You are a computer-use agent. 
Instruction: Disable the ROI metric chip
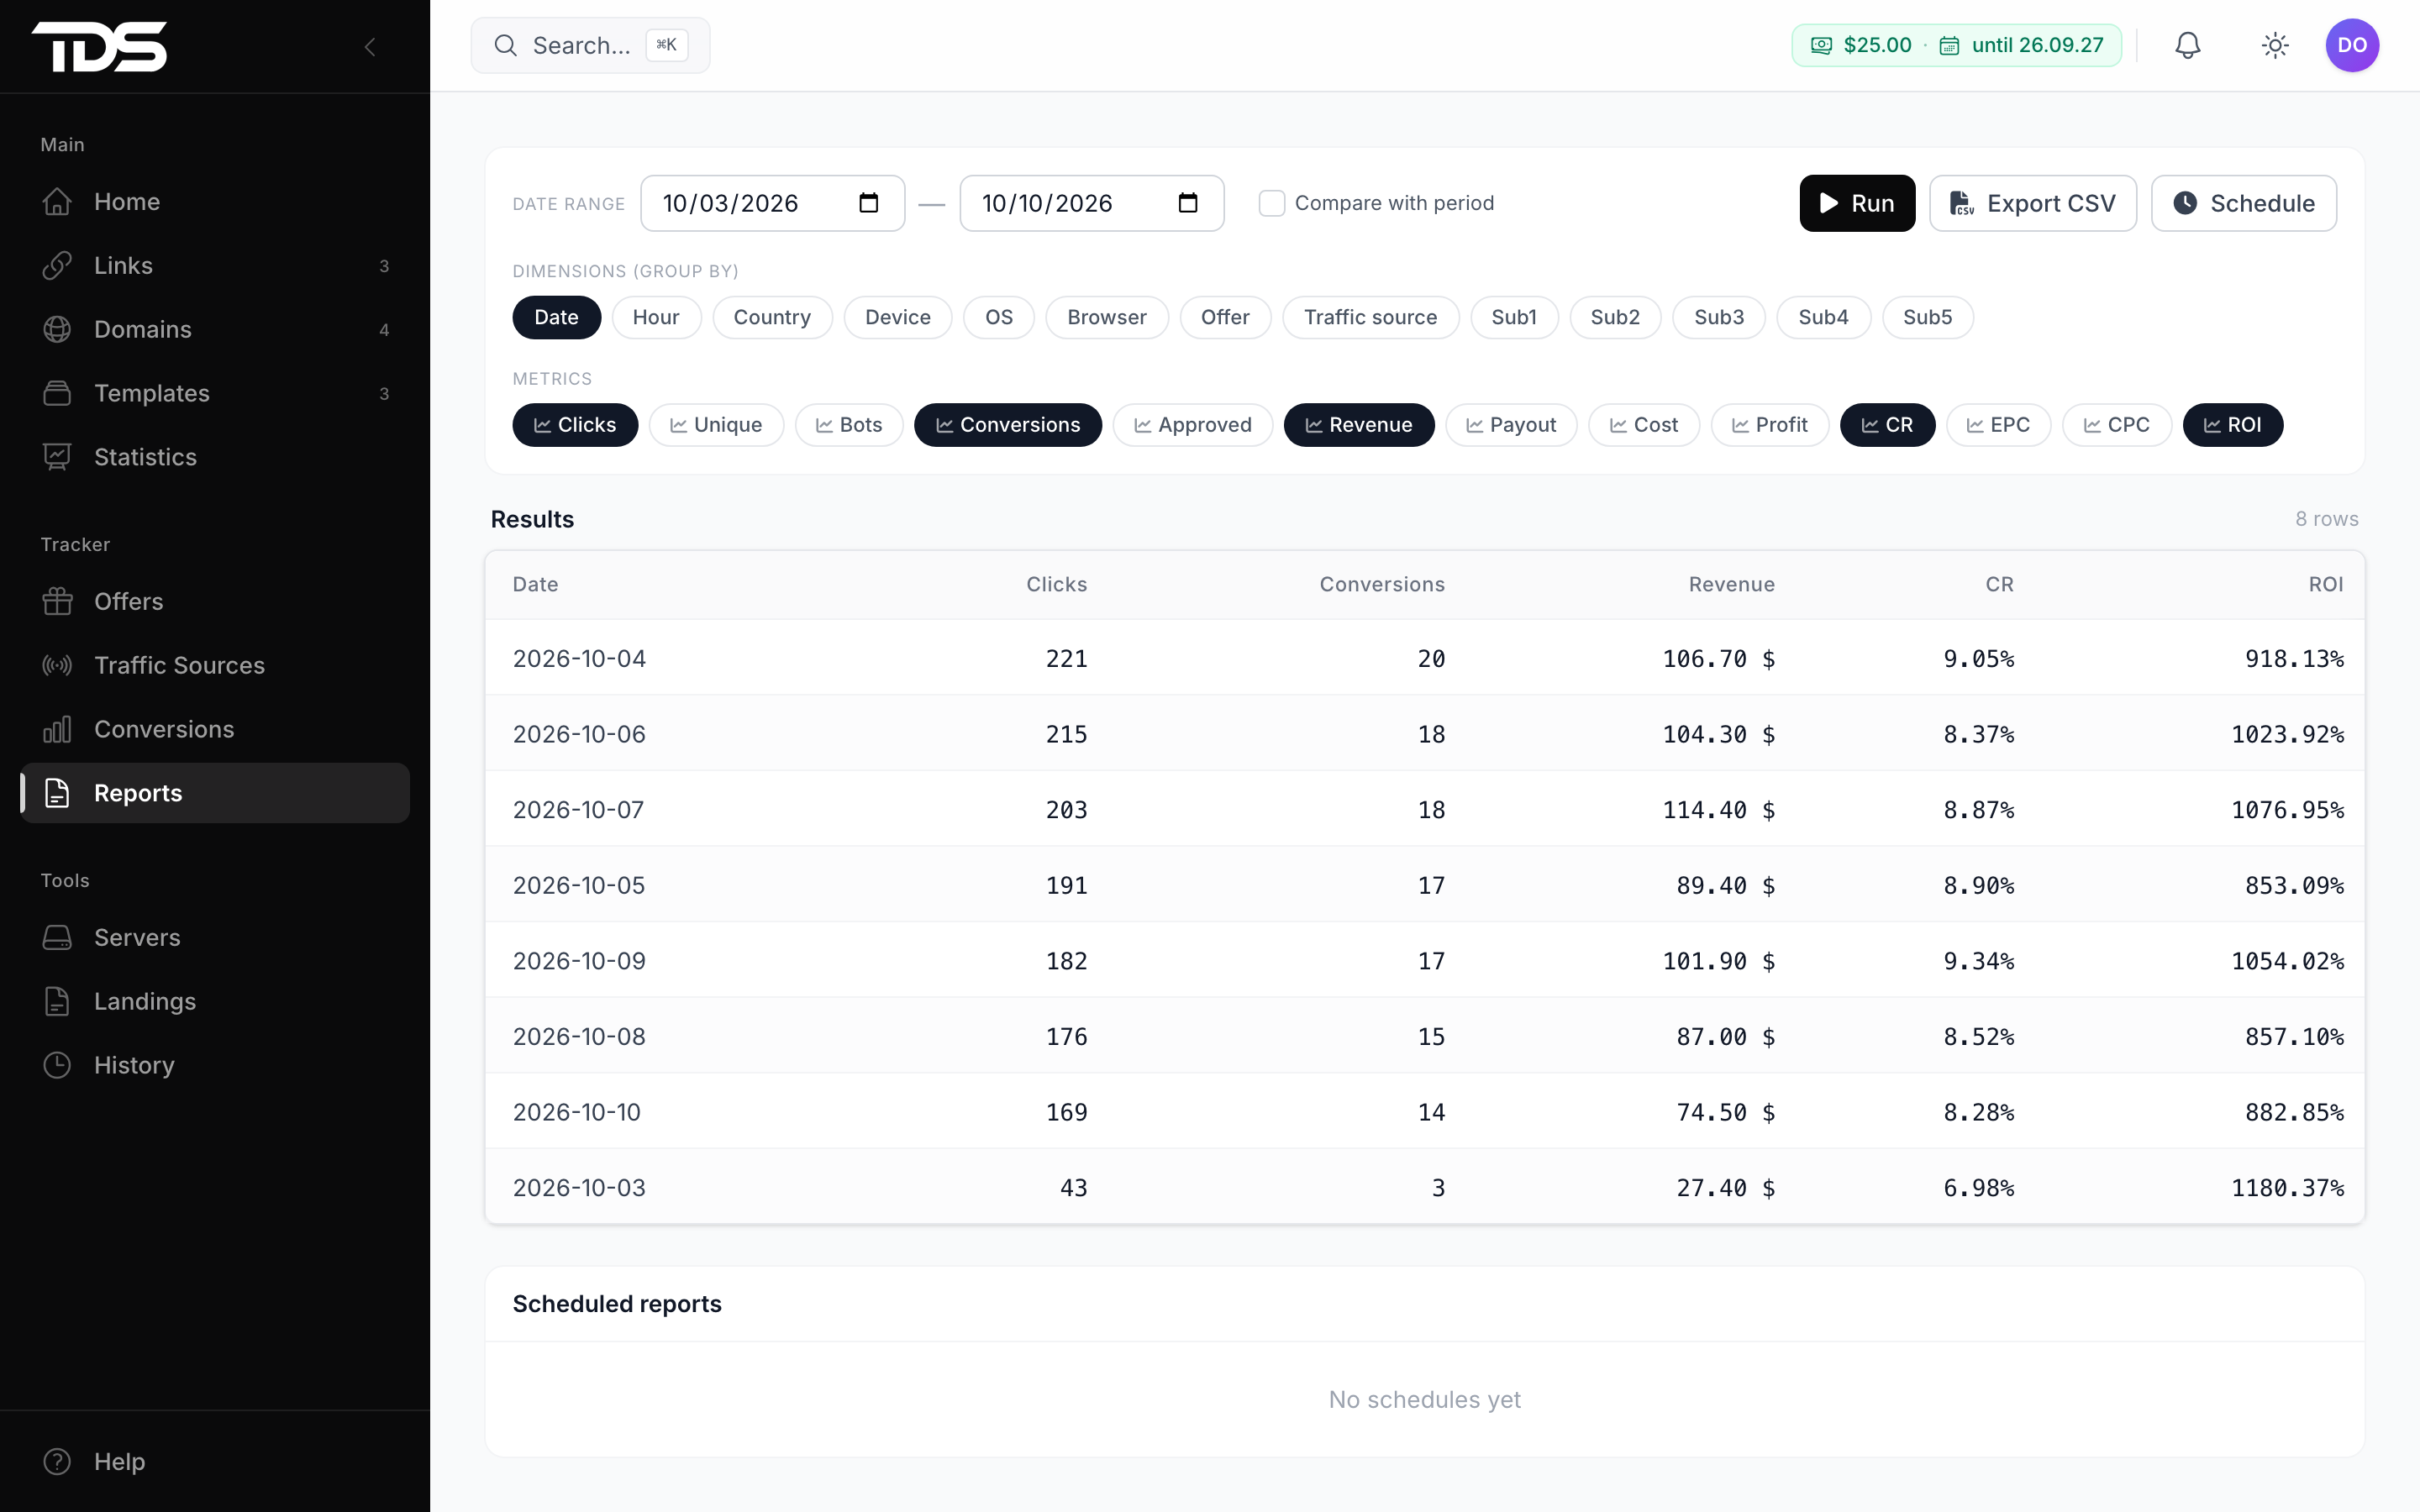2232,425
